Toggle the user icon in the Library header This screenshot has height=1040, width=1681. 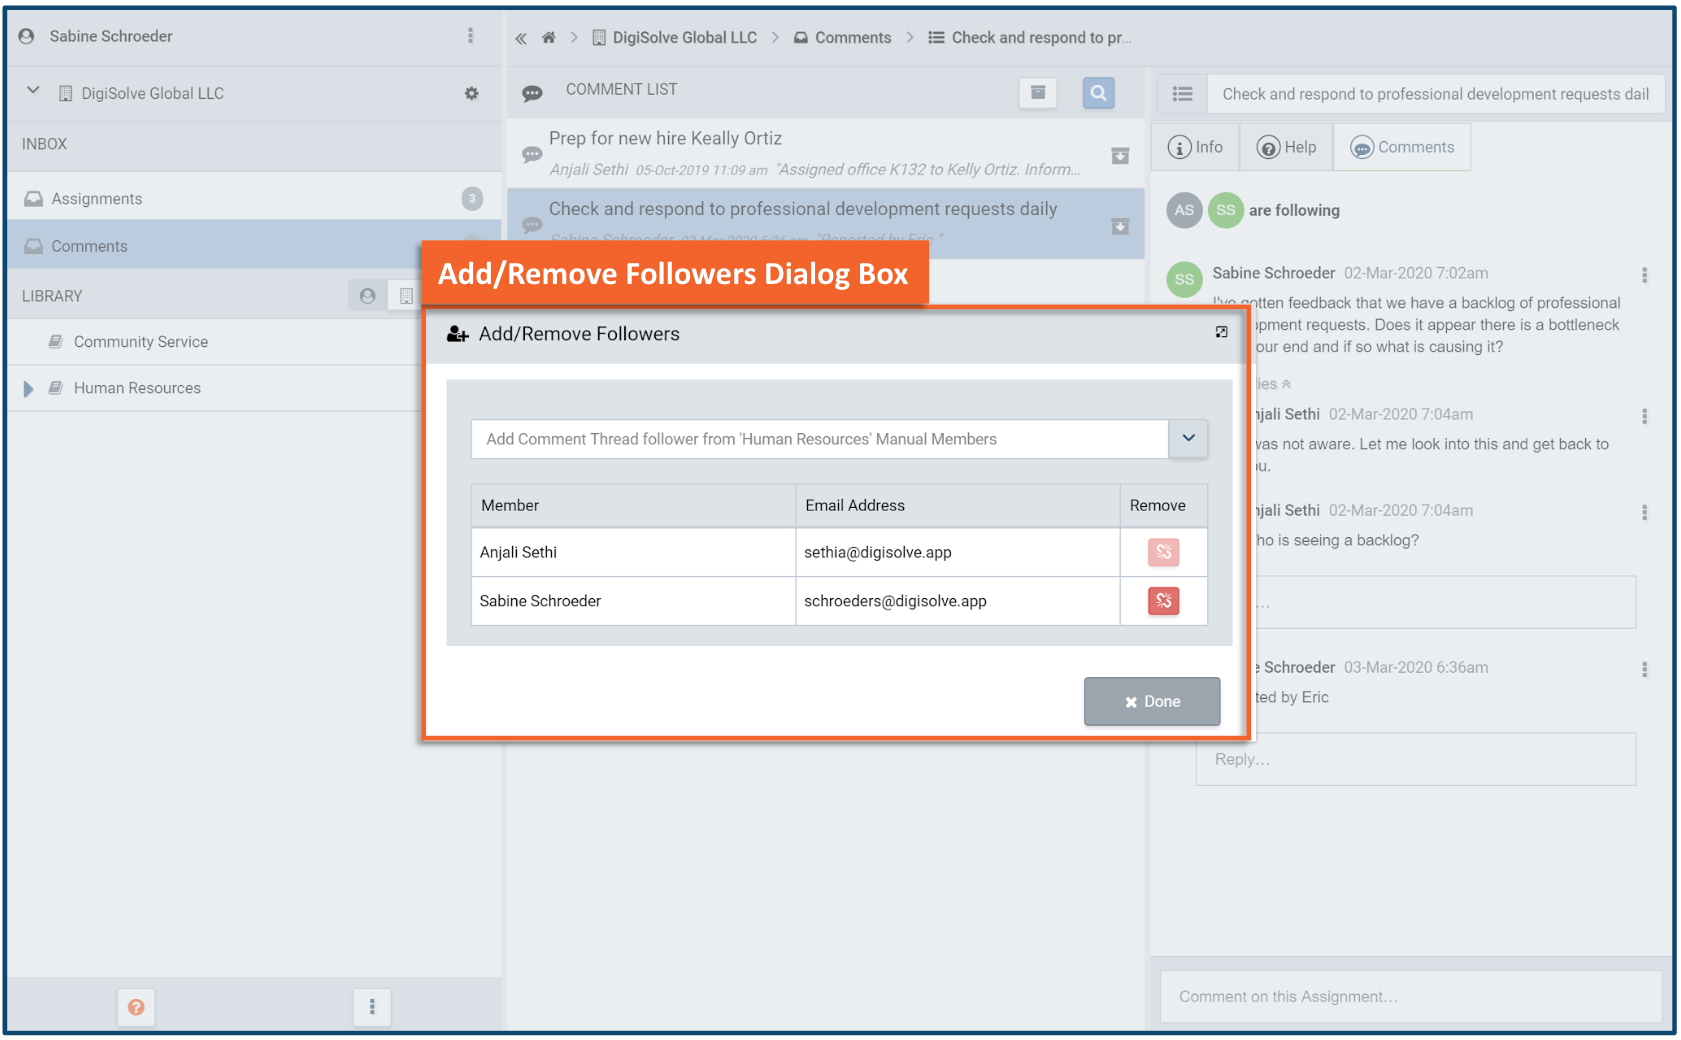point(367,296)
